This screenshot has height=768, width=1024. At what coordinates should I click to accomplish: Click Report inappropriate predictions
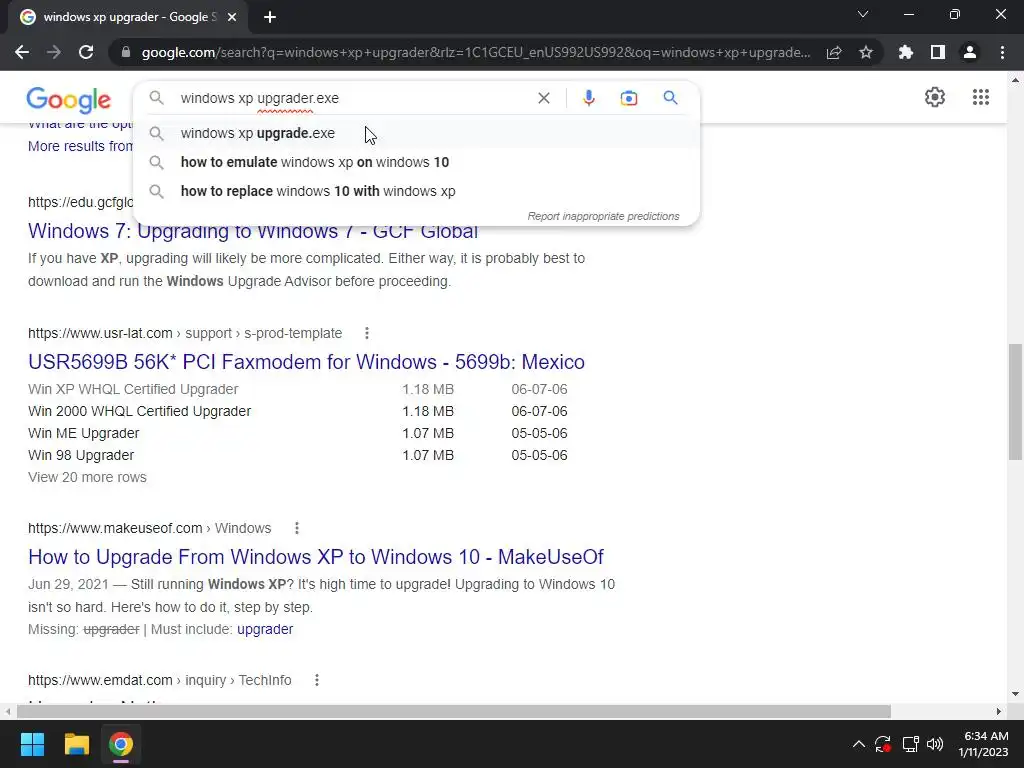tap(603, 216)
